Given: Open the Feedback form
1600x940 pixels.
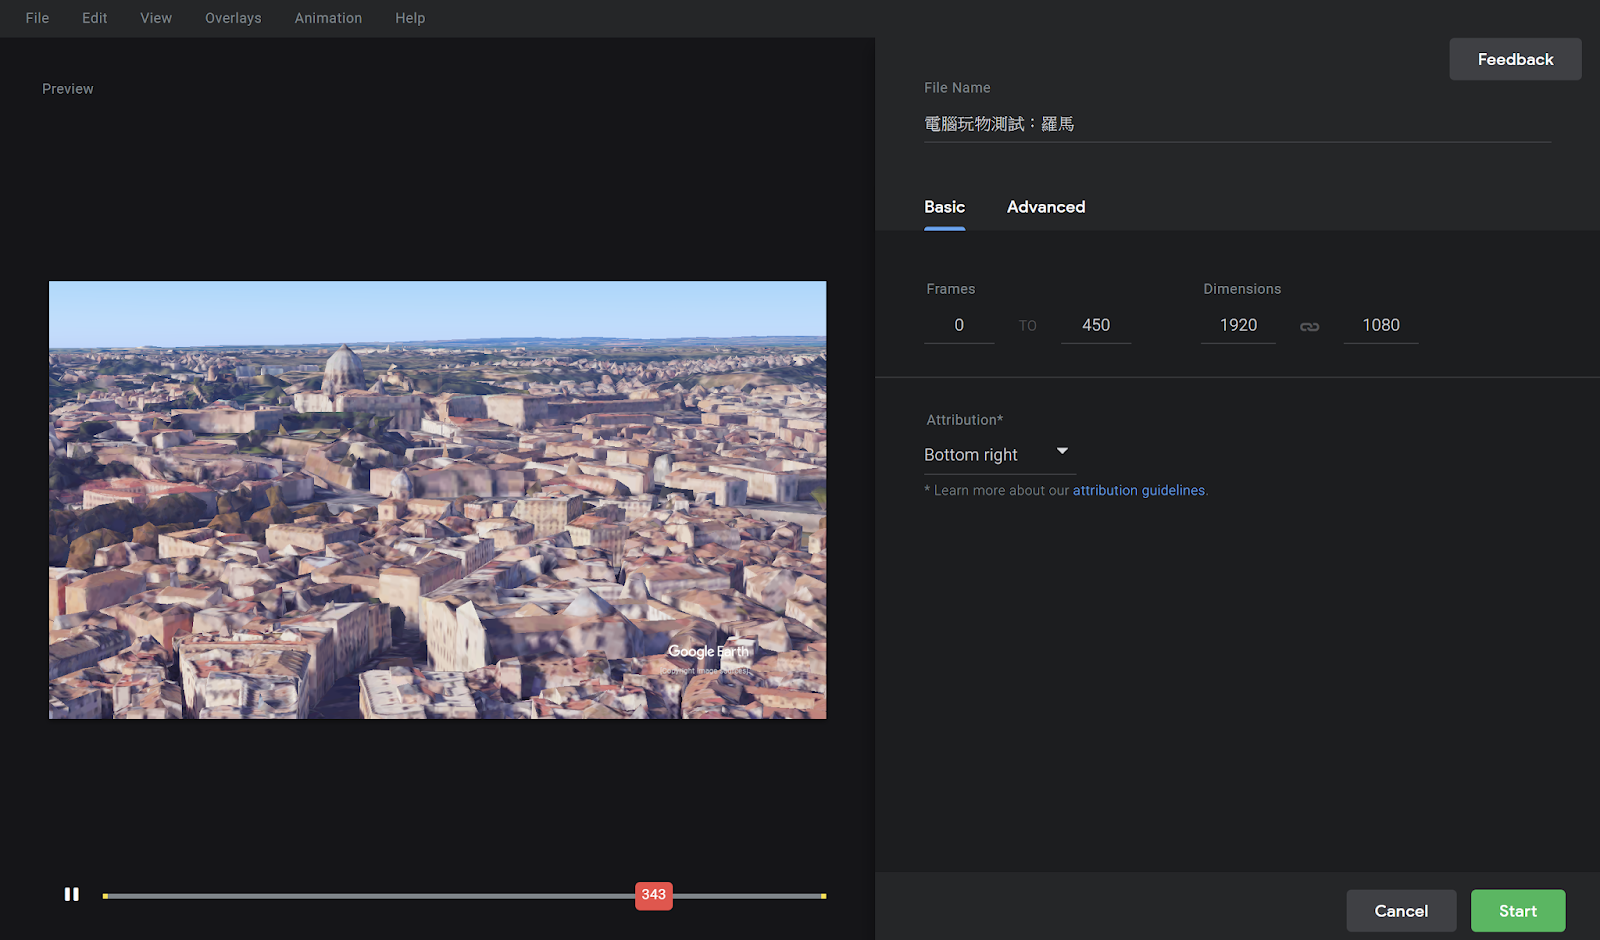Looking at the screenshot, I should (1514, 58).
